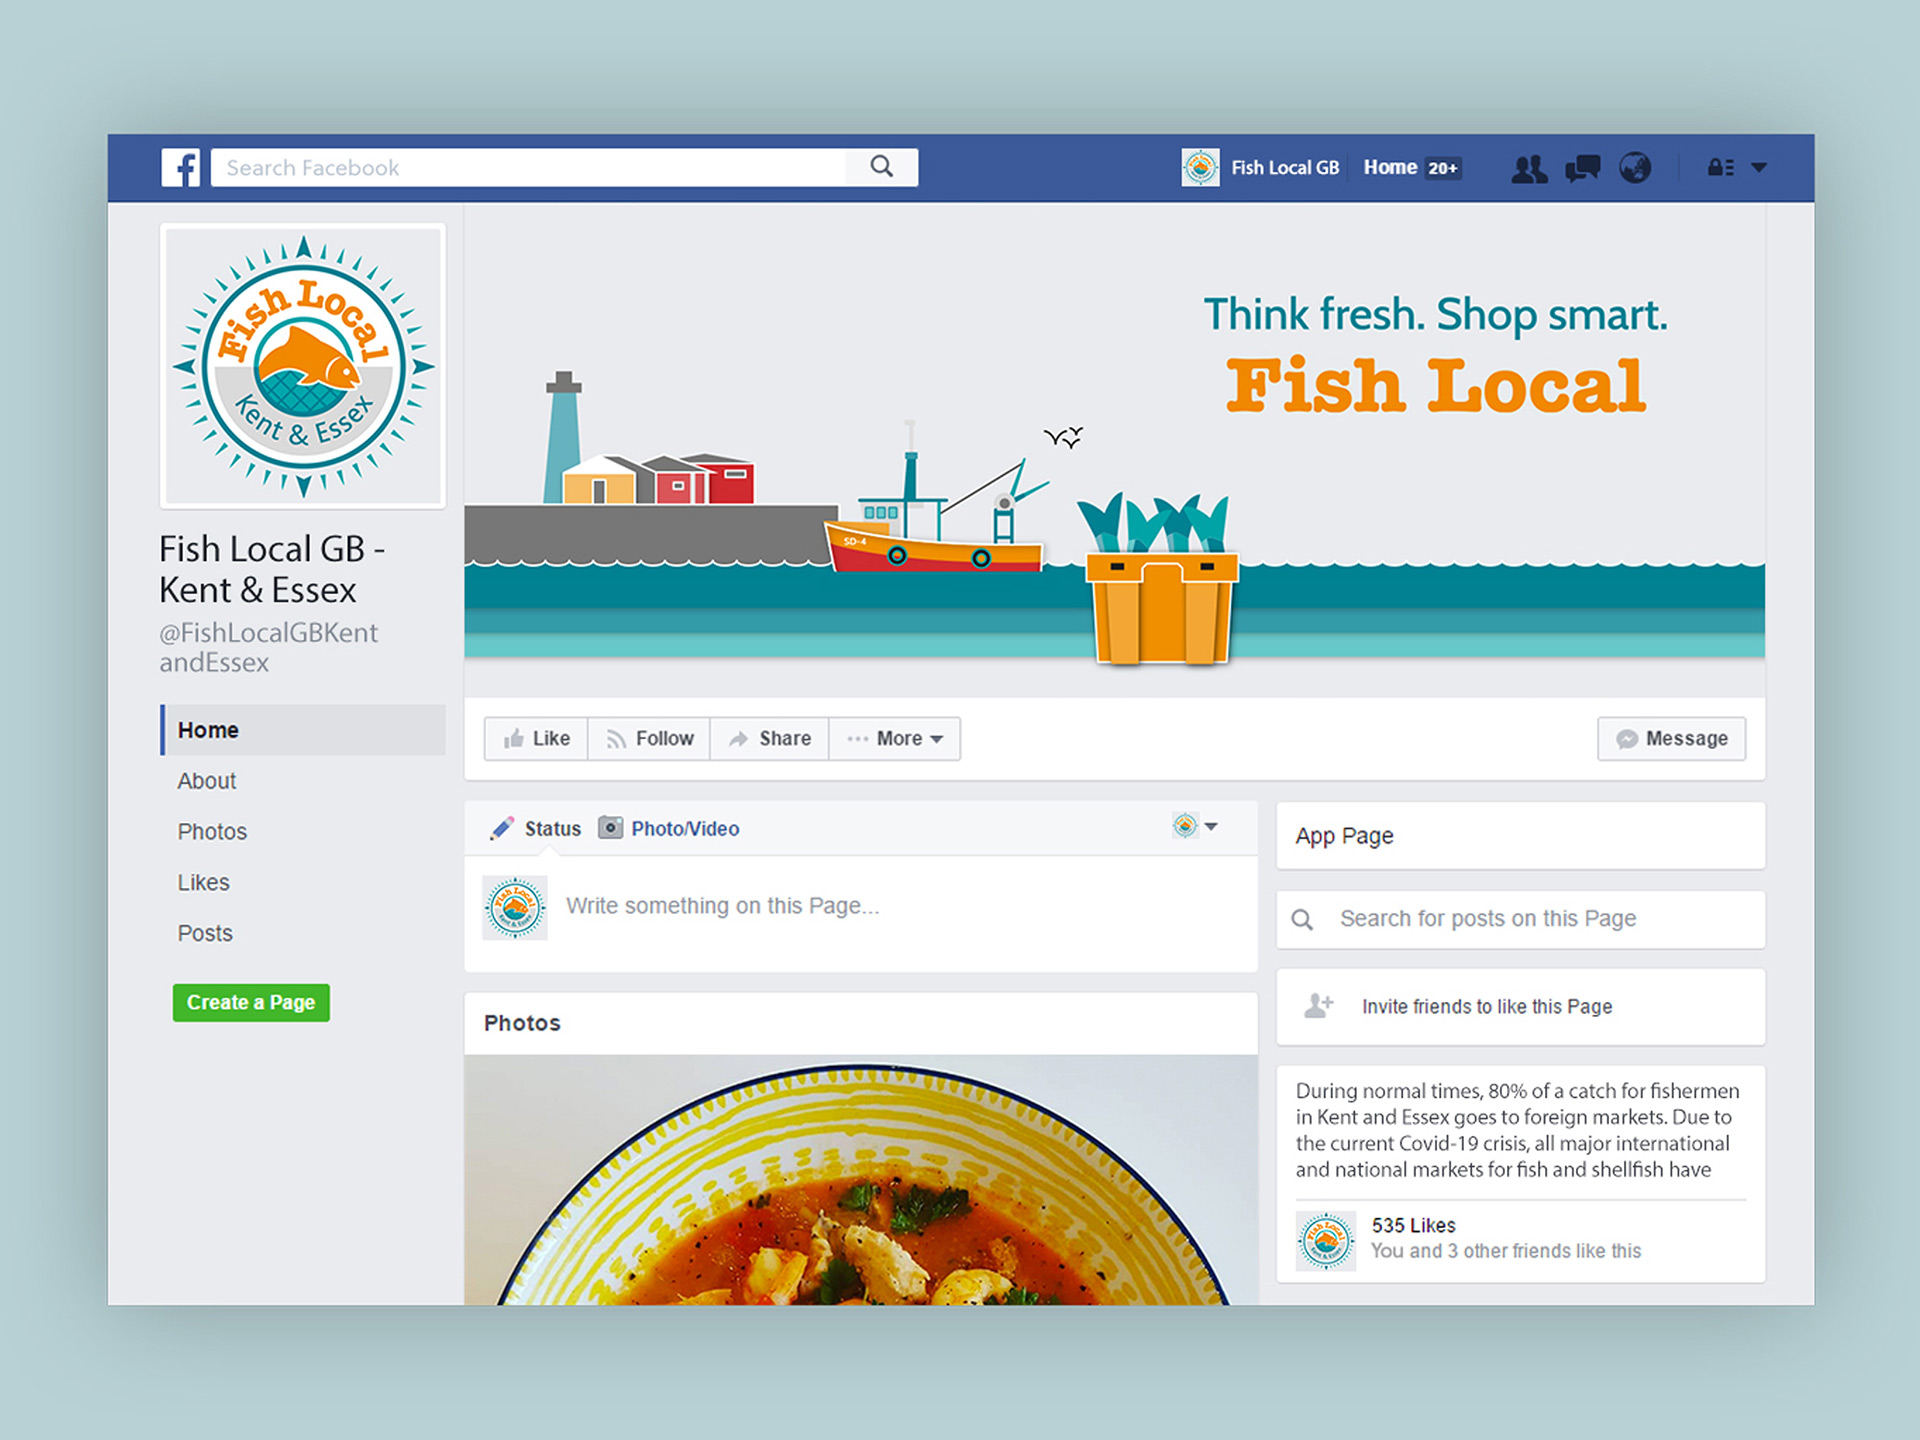This screenshot has height=1440, width=1920.
Task: Click Fish Local GB profile avatar in top bar
Action: (1200, 168)
